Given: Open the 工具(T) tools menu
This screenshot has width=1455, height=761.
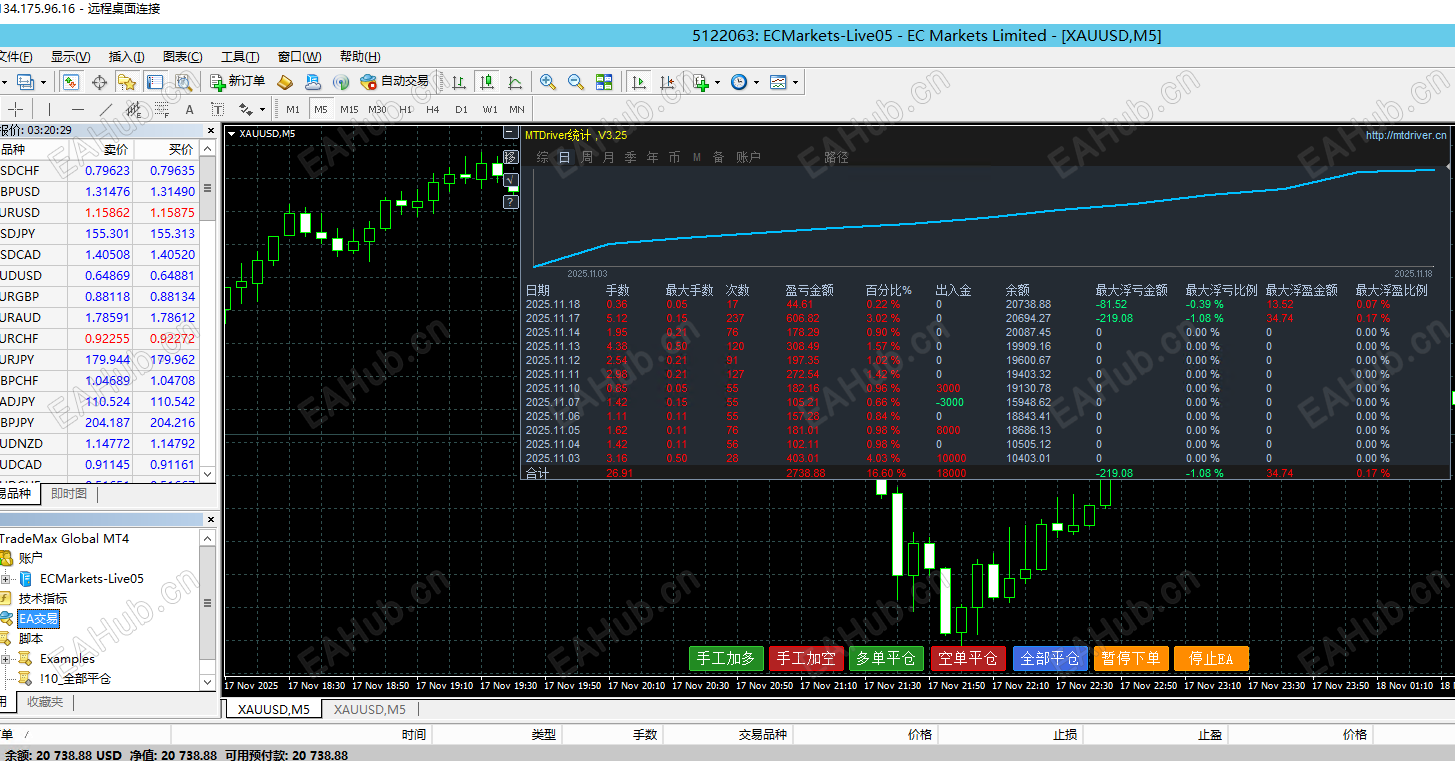Looking at the screenshot, I should (240, 57).
